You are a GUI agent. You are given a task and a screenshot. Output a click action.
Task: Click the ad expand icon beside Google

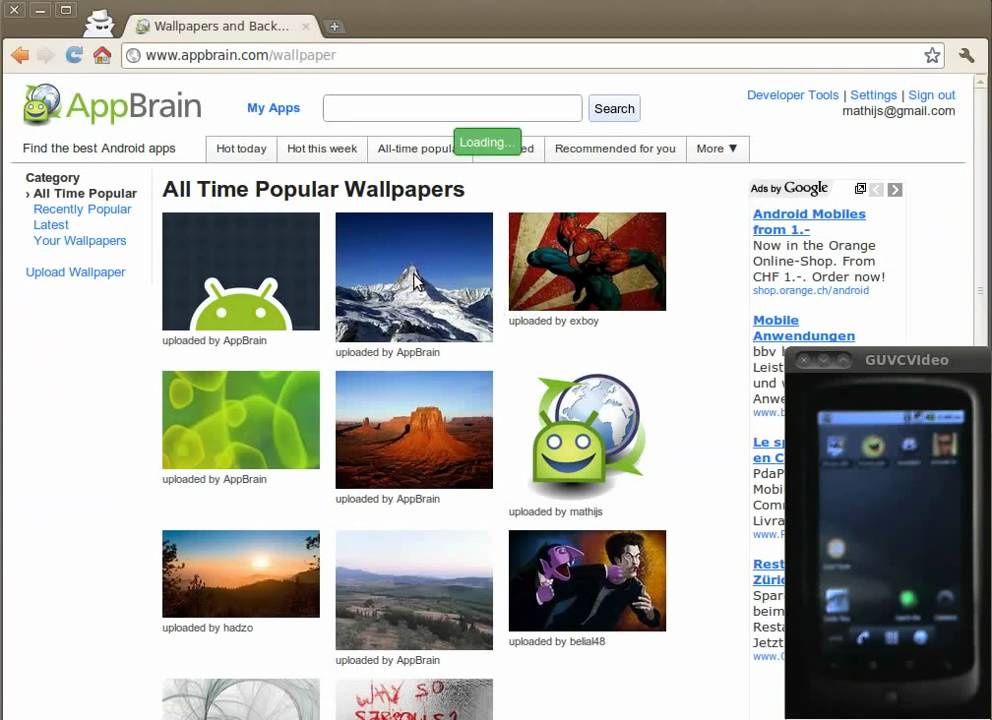coord(860,189)
